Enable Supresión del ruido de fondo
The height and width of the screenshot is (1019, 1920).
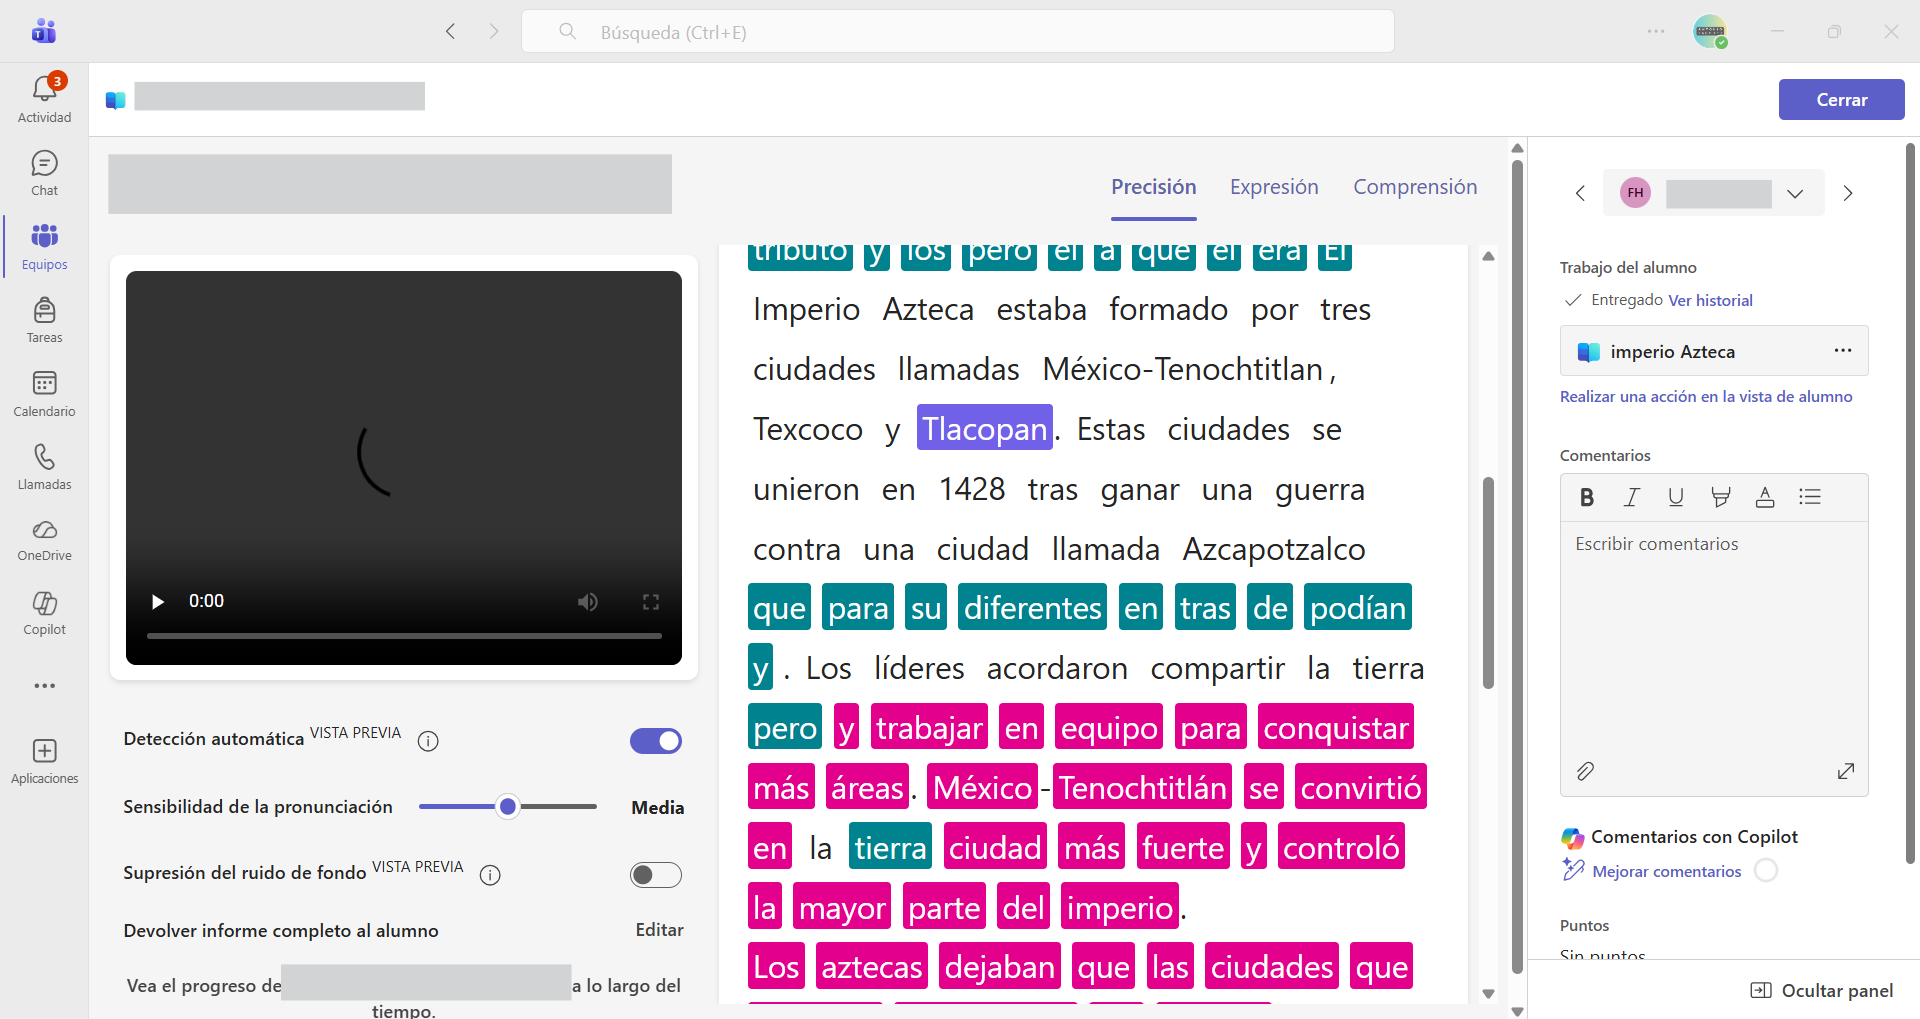coord(656,875)
